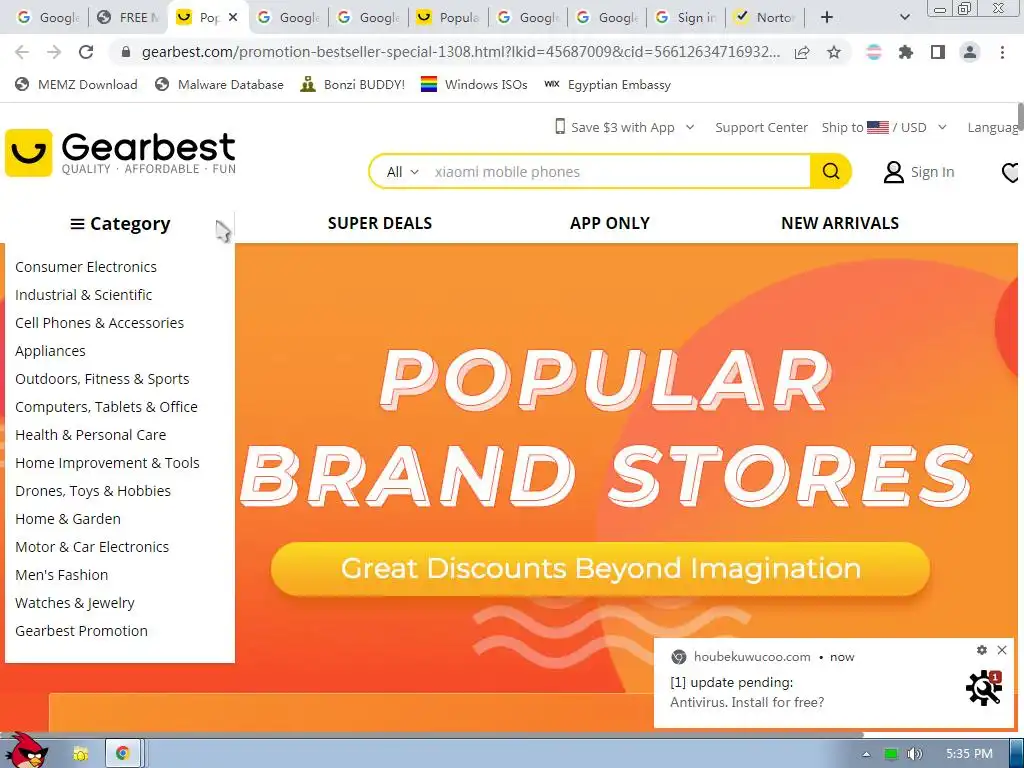Show hidden tray icons arrow
This screenshot has width=1024, height=768.
[x=866, y=754]
